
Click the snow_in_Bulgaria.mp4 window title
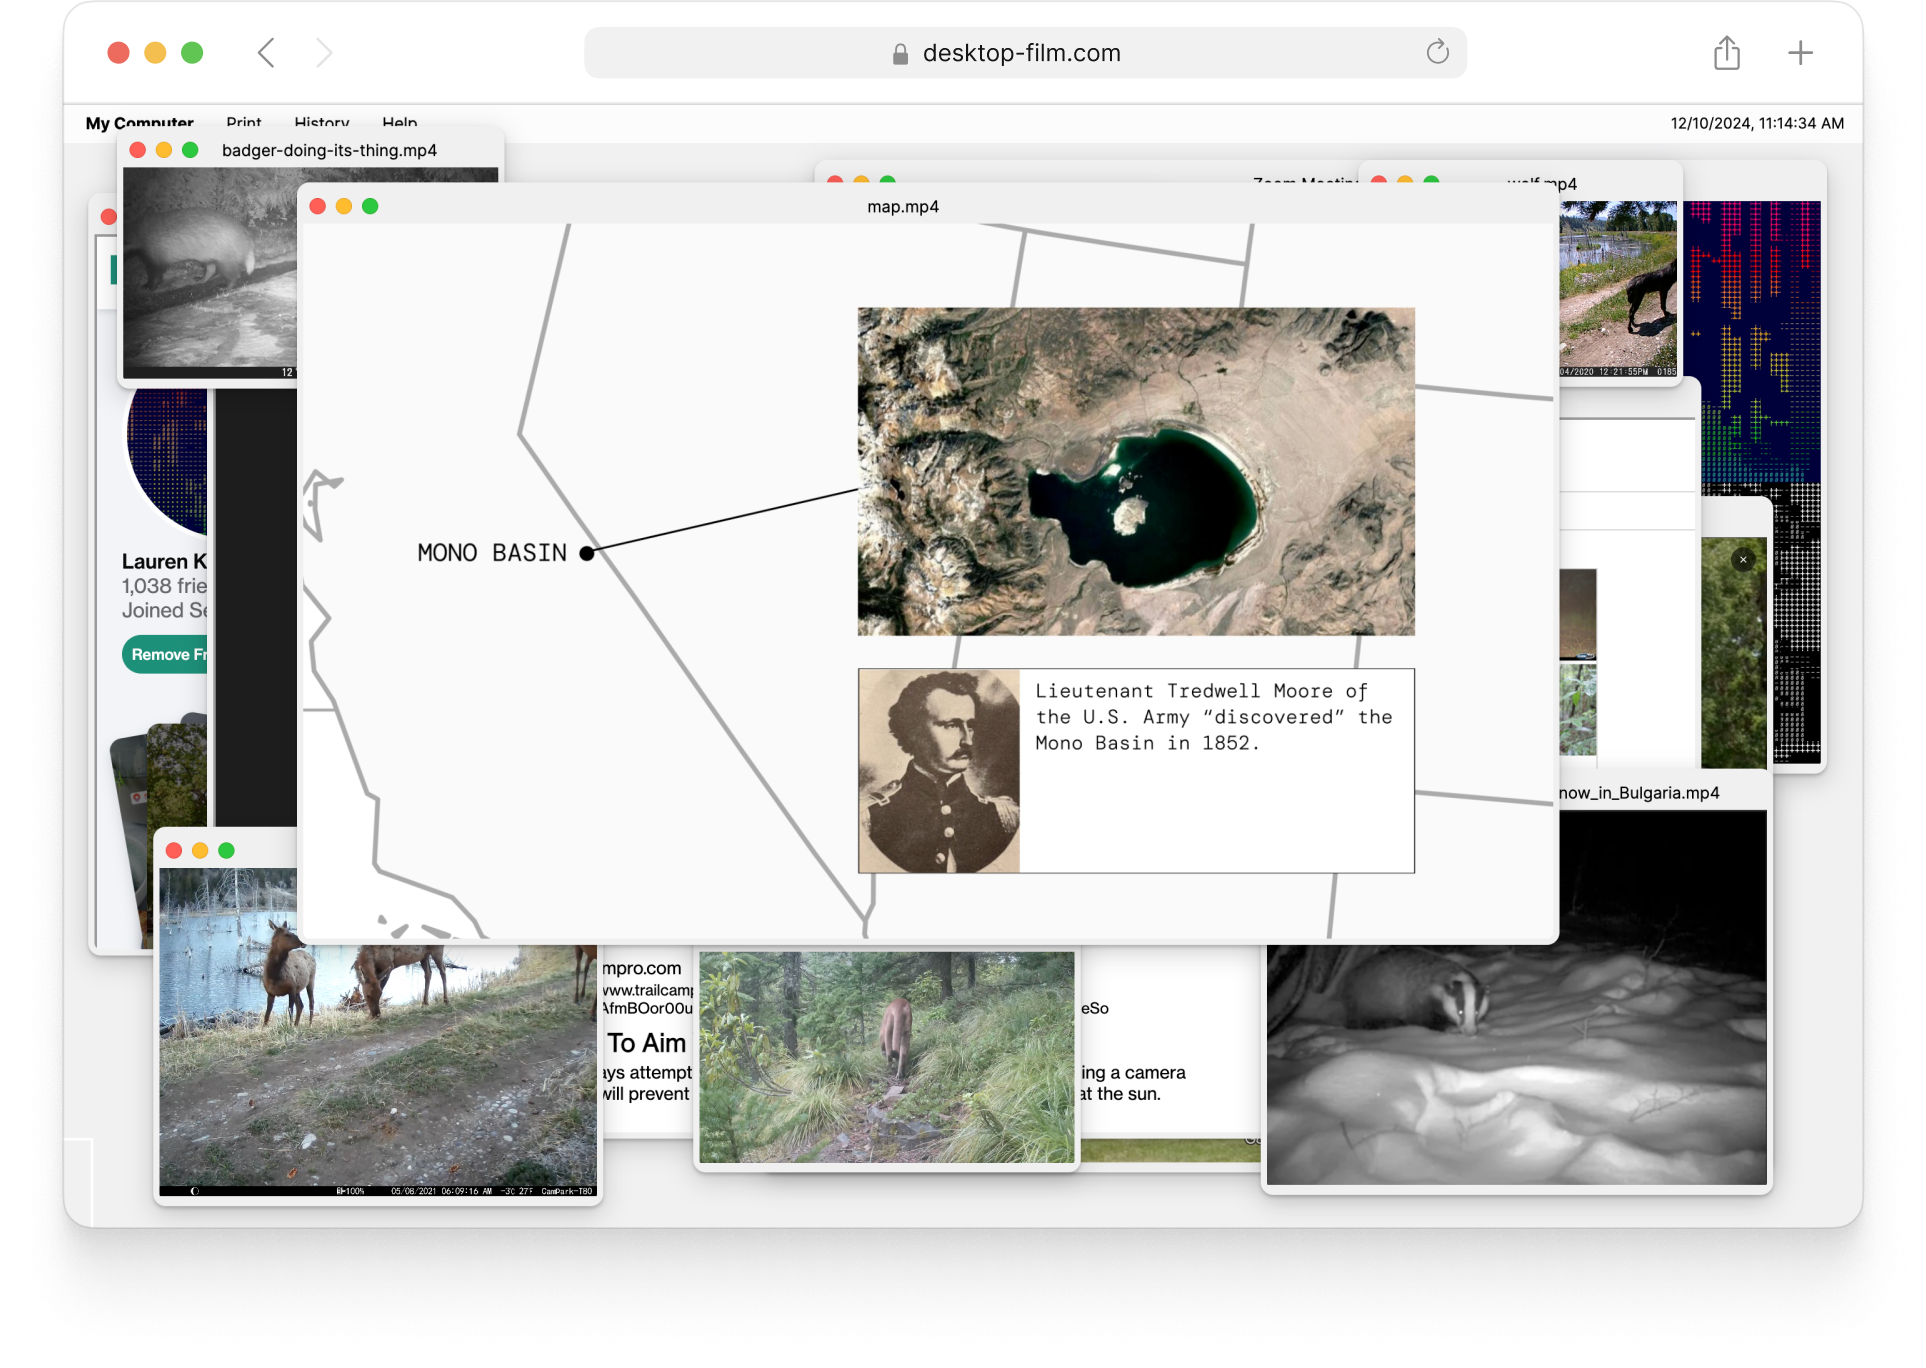[1640, 793]
